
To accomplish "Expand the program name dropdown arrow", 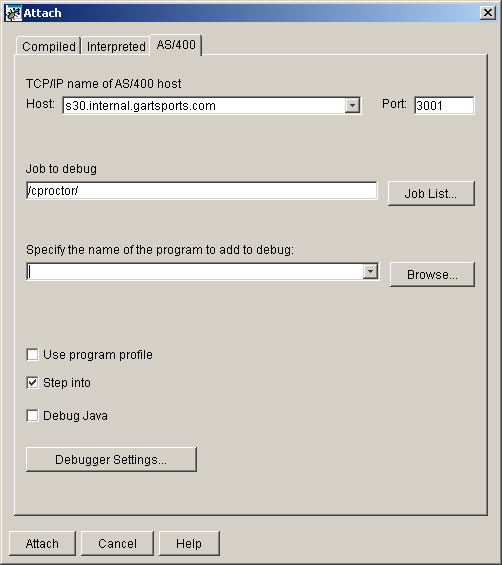I will [x=370, y=271].
